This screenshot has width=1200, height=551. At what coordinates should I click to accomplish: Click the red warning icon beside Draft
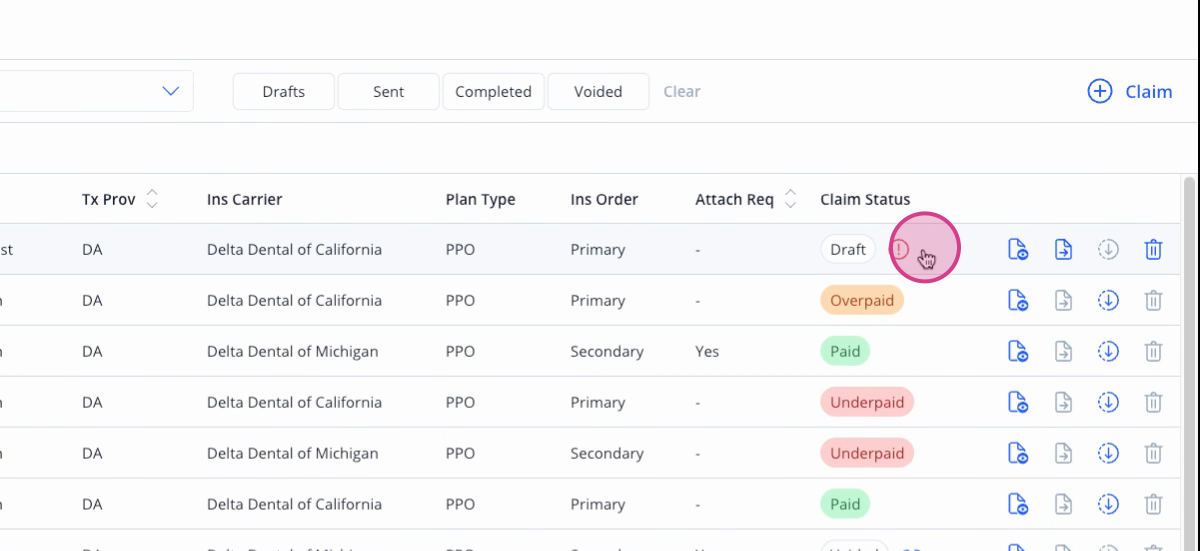(900, 249)
